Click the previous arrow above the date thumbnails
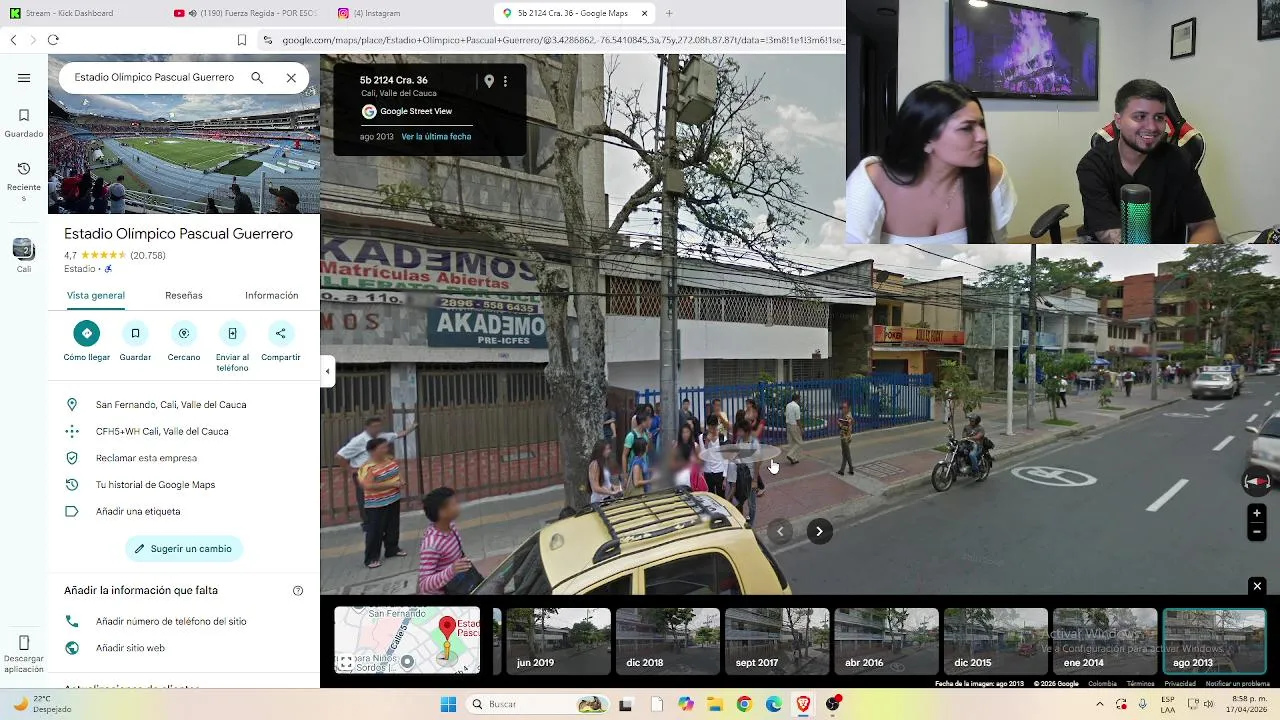Image resolution: width=1280 pixels, height=720 pixels. (x=781, y=531)
